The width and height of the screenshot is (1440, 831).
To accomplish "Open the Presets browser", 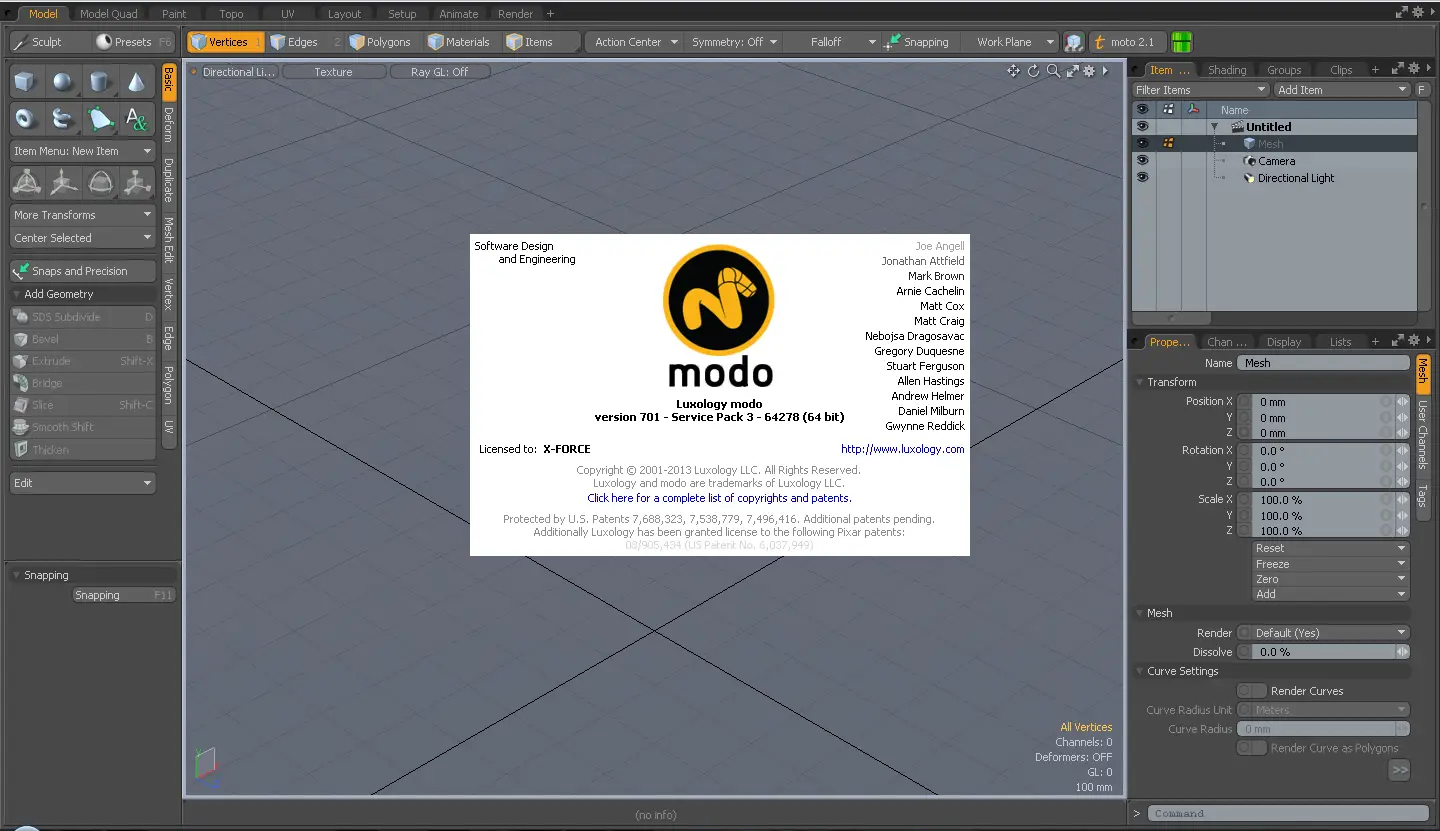I will [x=134, y=42].
